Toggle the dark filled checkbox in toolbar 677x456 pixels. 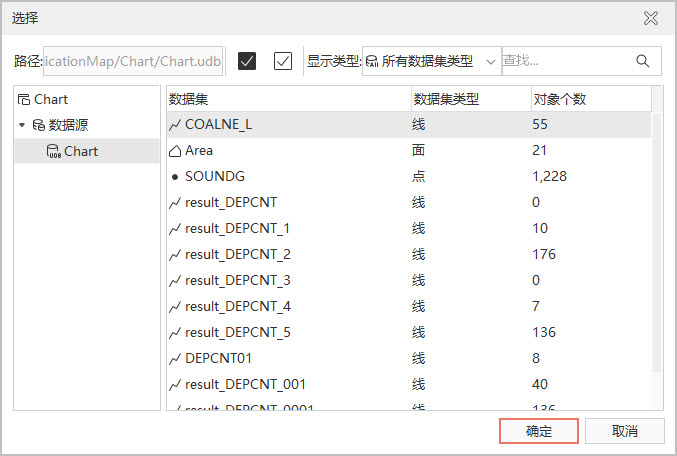(248, 61)
